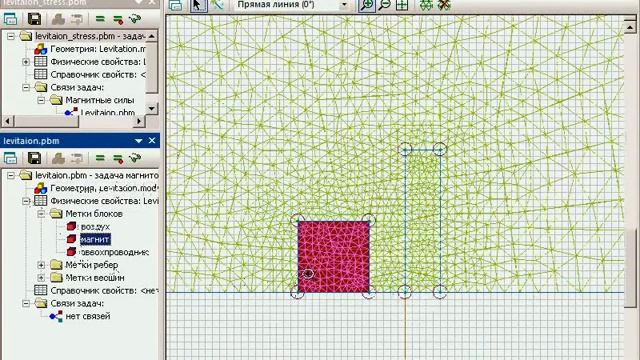The image size is (640, 360).
Task: Click the results view icon in levitaion.pbm toolbar
Action: click(x=135, y=158)
